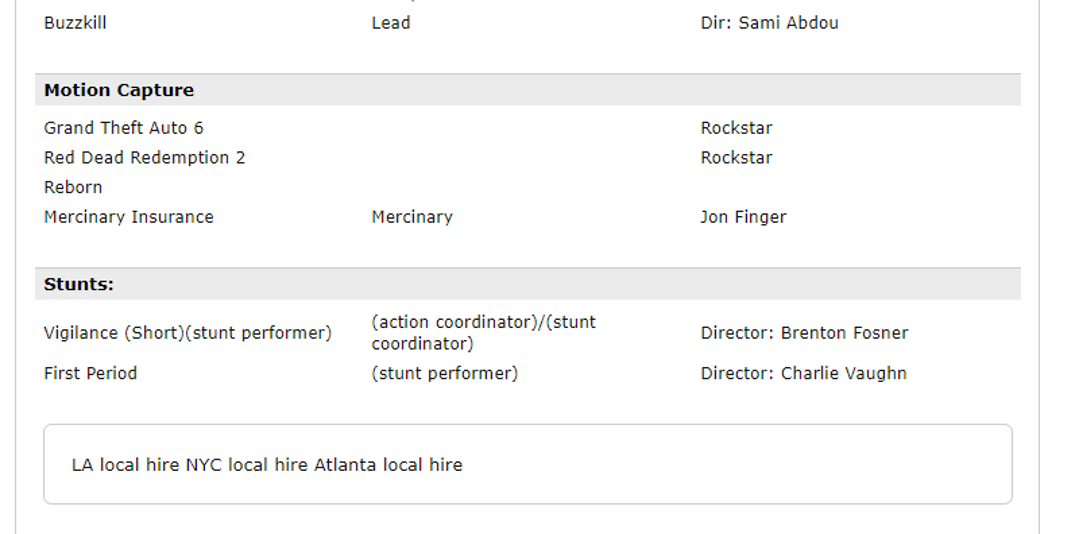The width and height of the screenshot is (1087, 534).
Task: Select the Grand Theft Auto 6 credit
Action: pyautogui.click(x=123, y=128)
